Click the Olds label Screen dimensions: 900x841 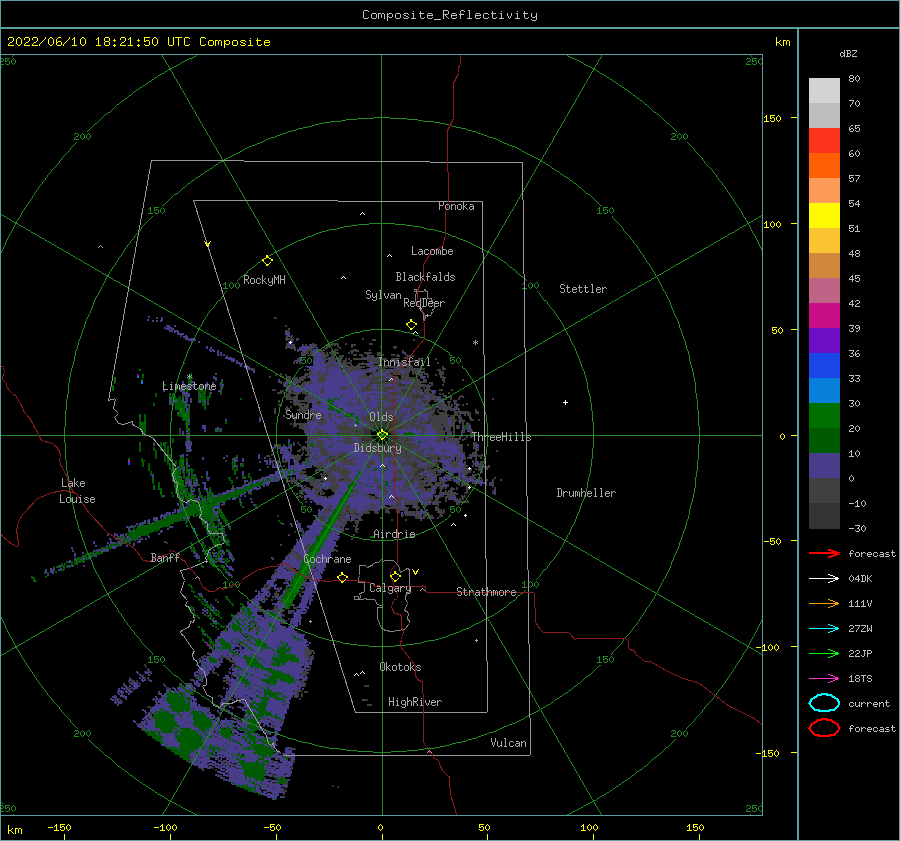pos(381,417)
